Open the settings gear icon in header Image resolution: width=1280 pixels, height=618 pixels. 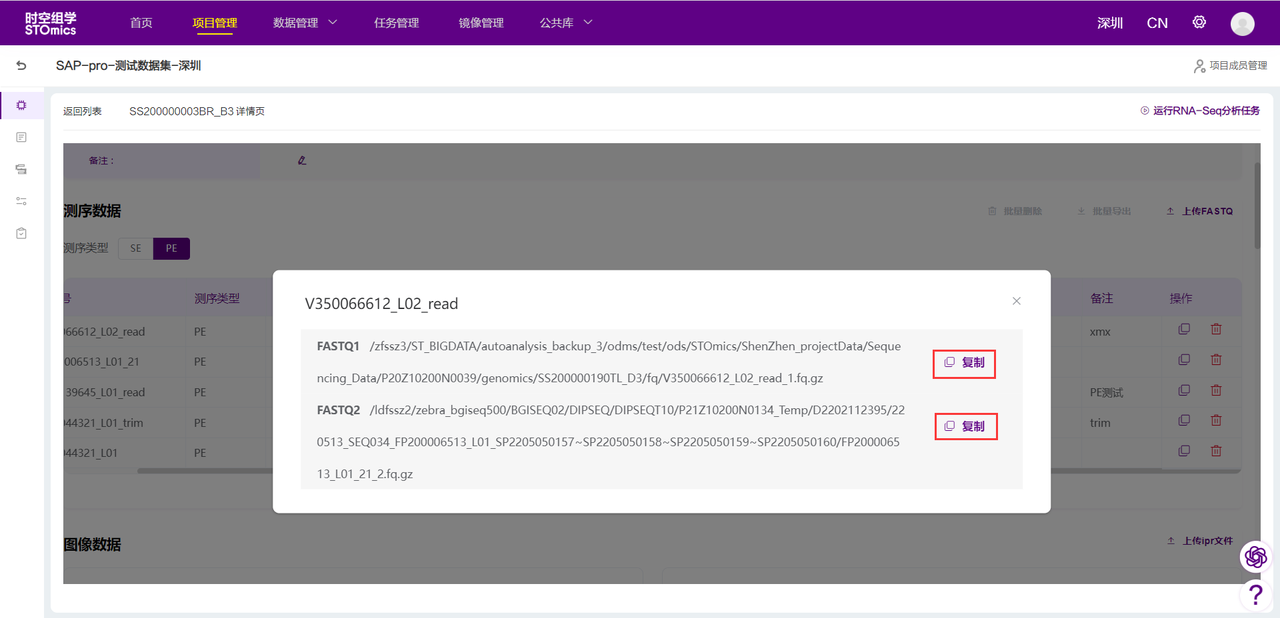click(1199, 22)
